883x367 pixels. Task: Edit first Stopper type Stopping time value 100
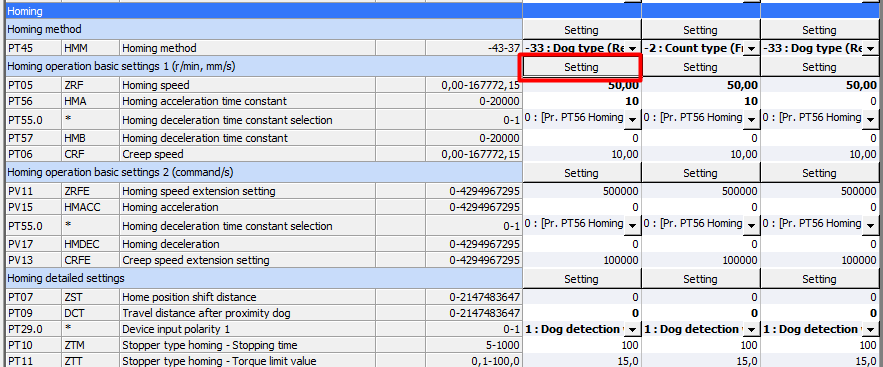581,344
